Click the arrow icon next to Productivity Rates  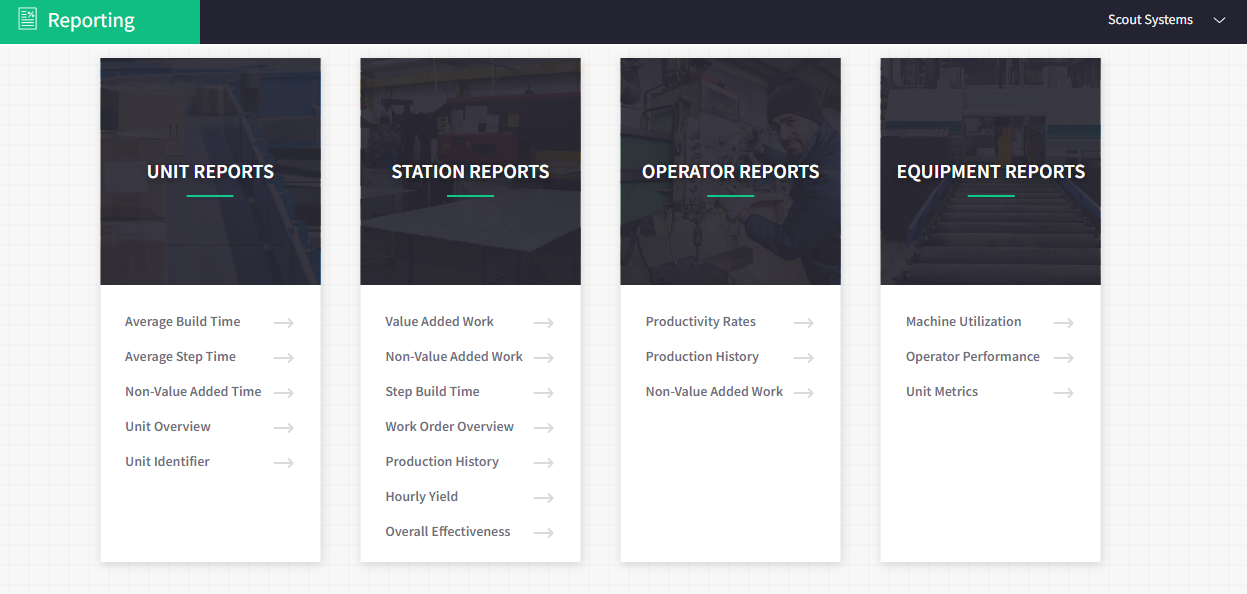tap(804, 323)
